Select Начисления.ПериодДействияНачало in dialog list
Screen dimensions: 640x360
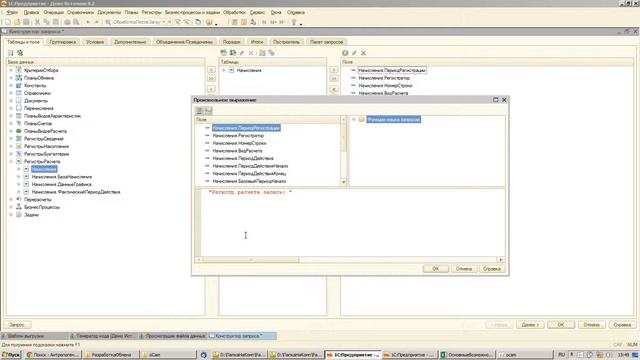[250, 166]
